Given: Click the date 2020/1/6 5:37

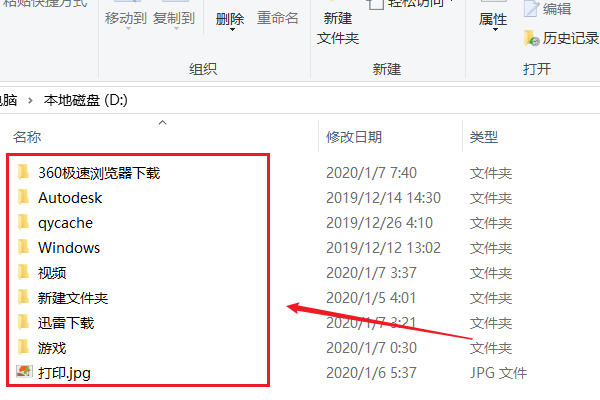Looking at the screenshot, I should [x=371, y=373].
